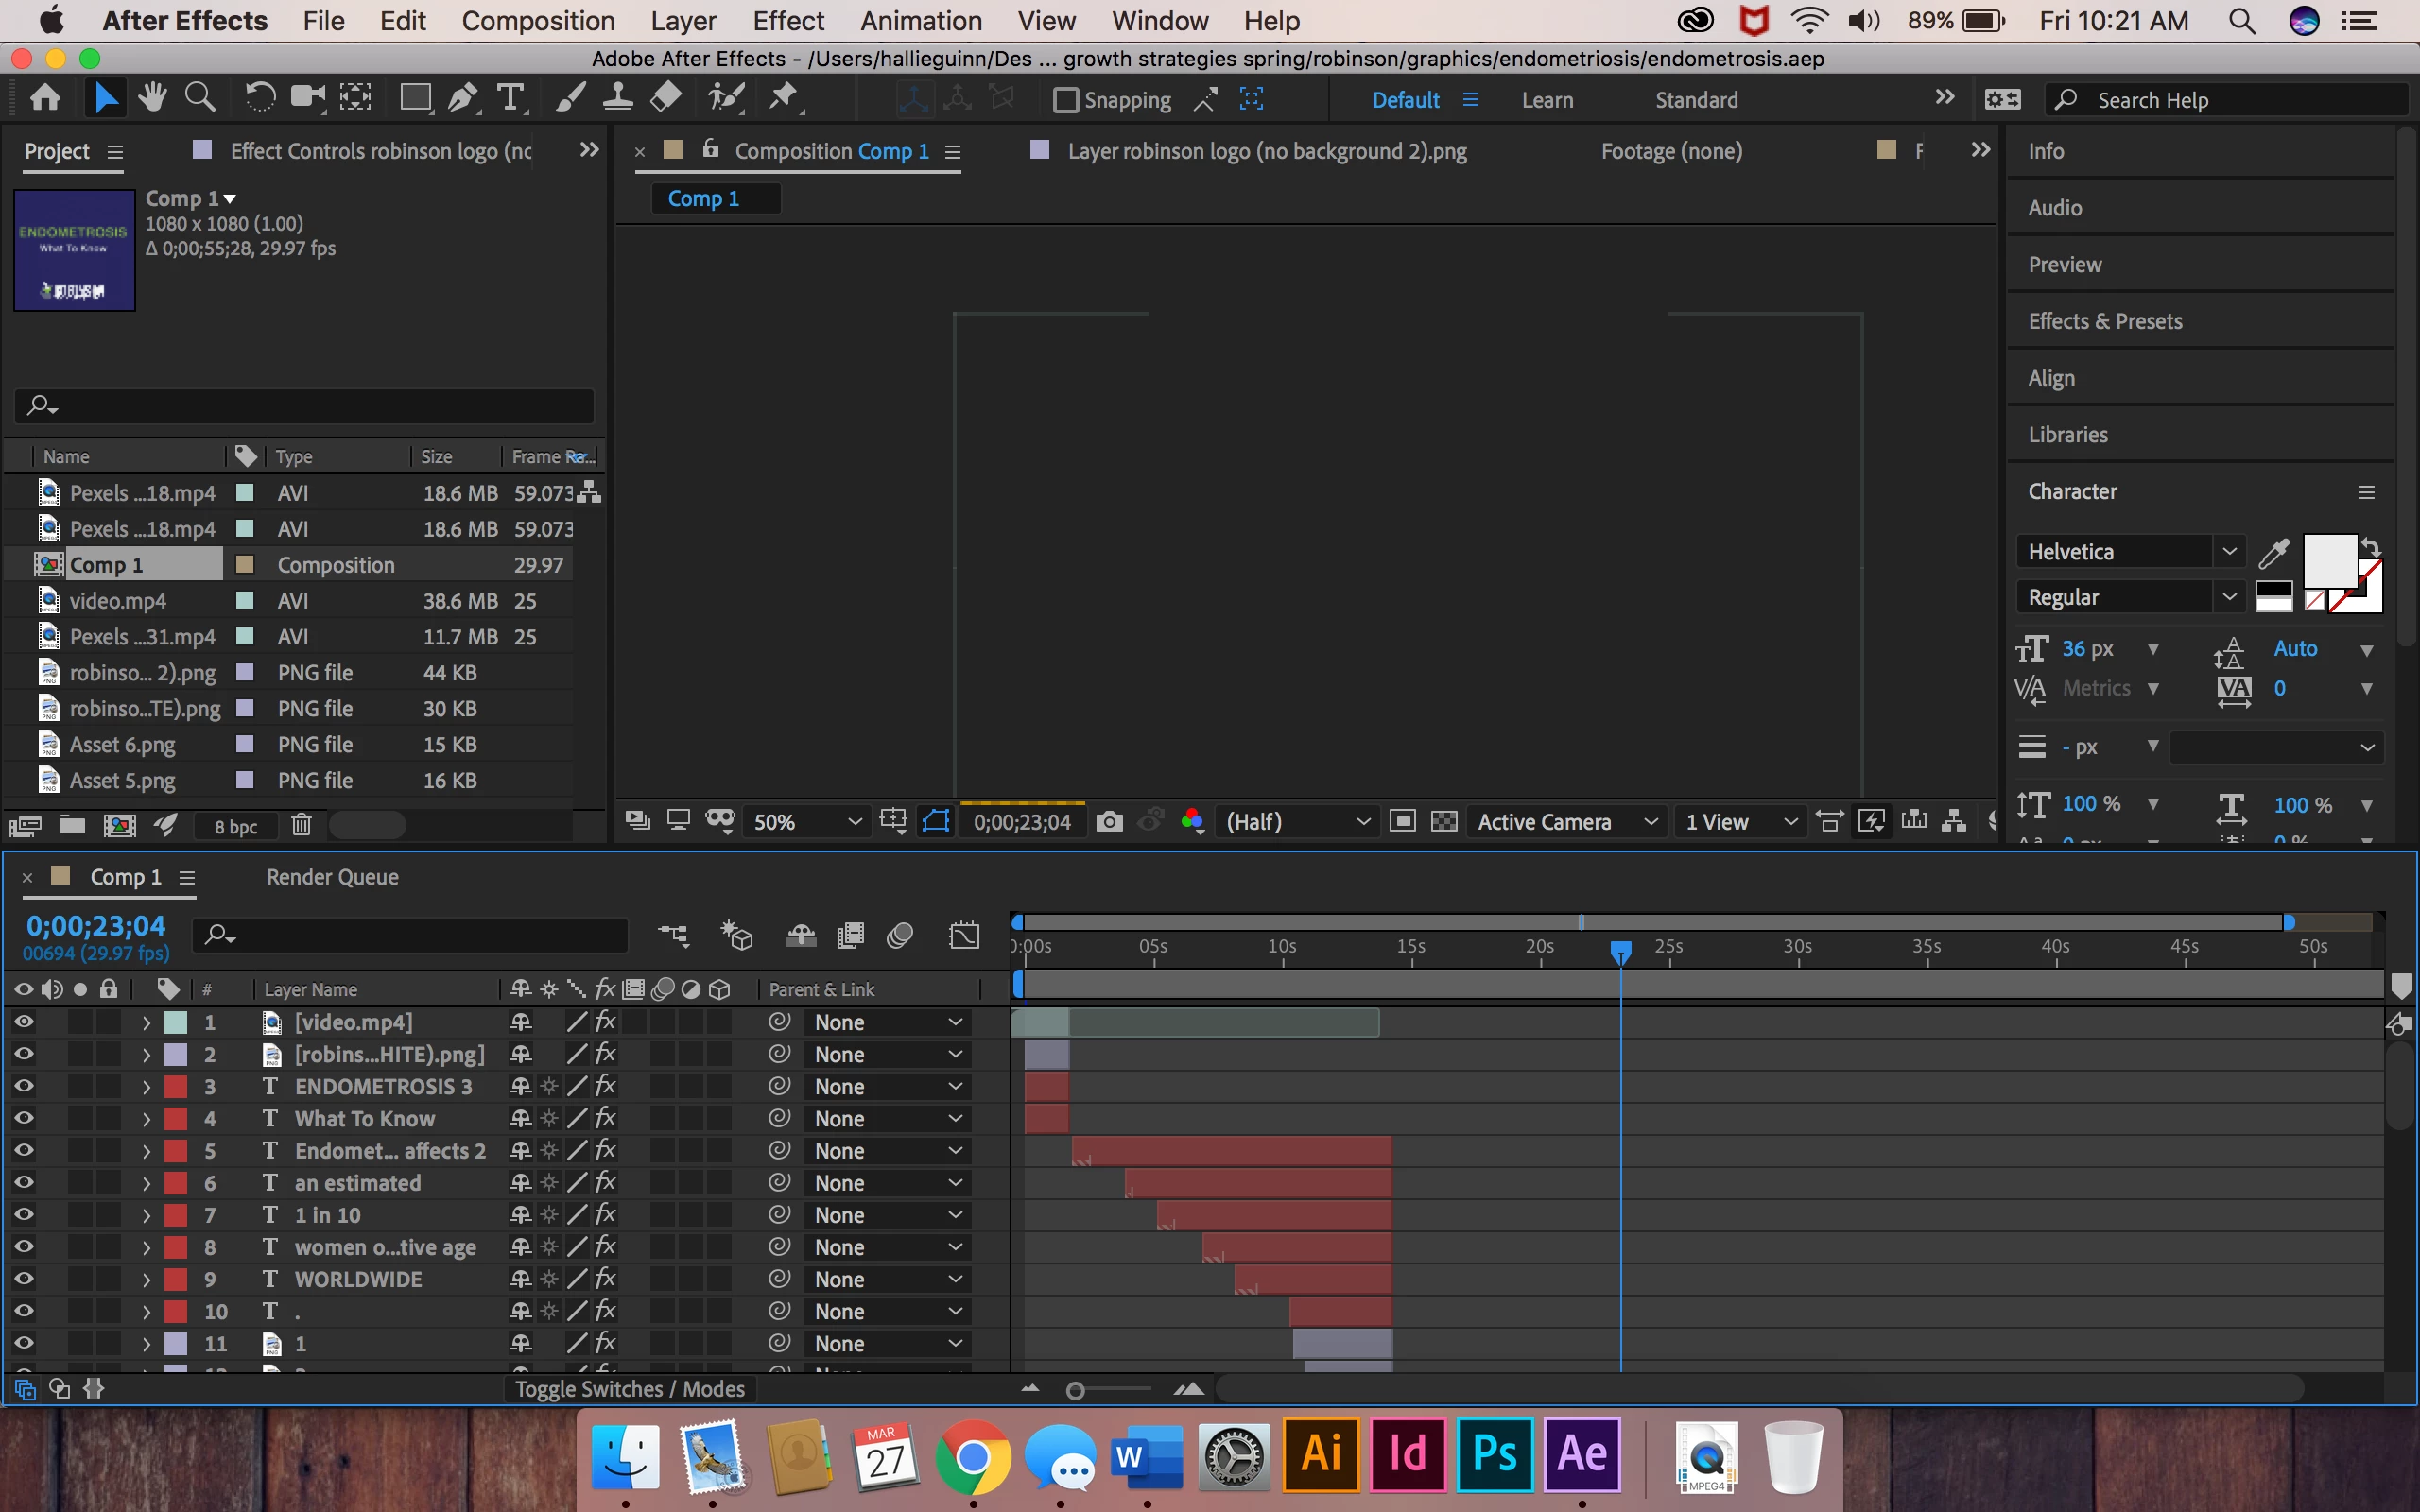Select the Type tool
2420x1512 pixels.
point(510,98)
